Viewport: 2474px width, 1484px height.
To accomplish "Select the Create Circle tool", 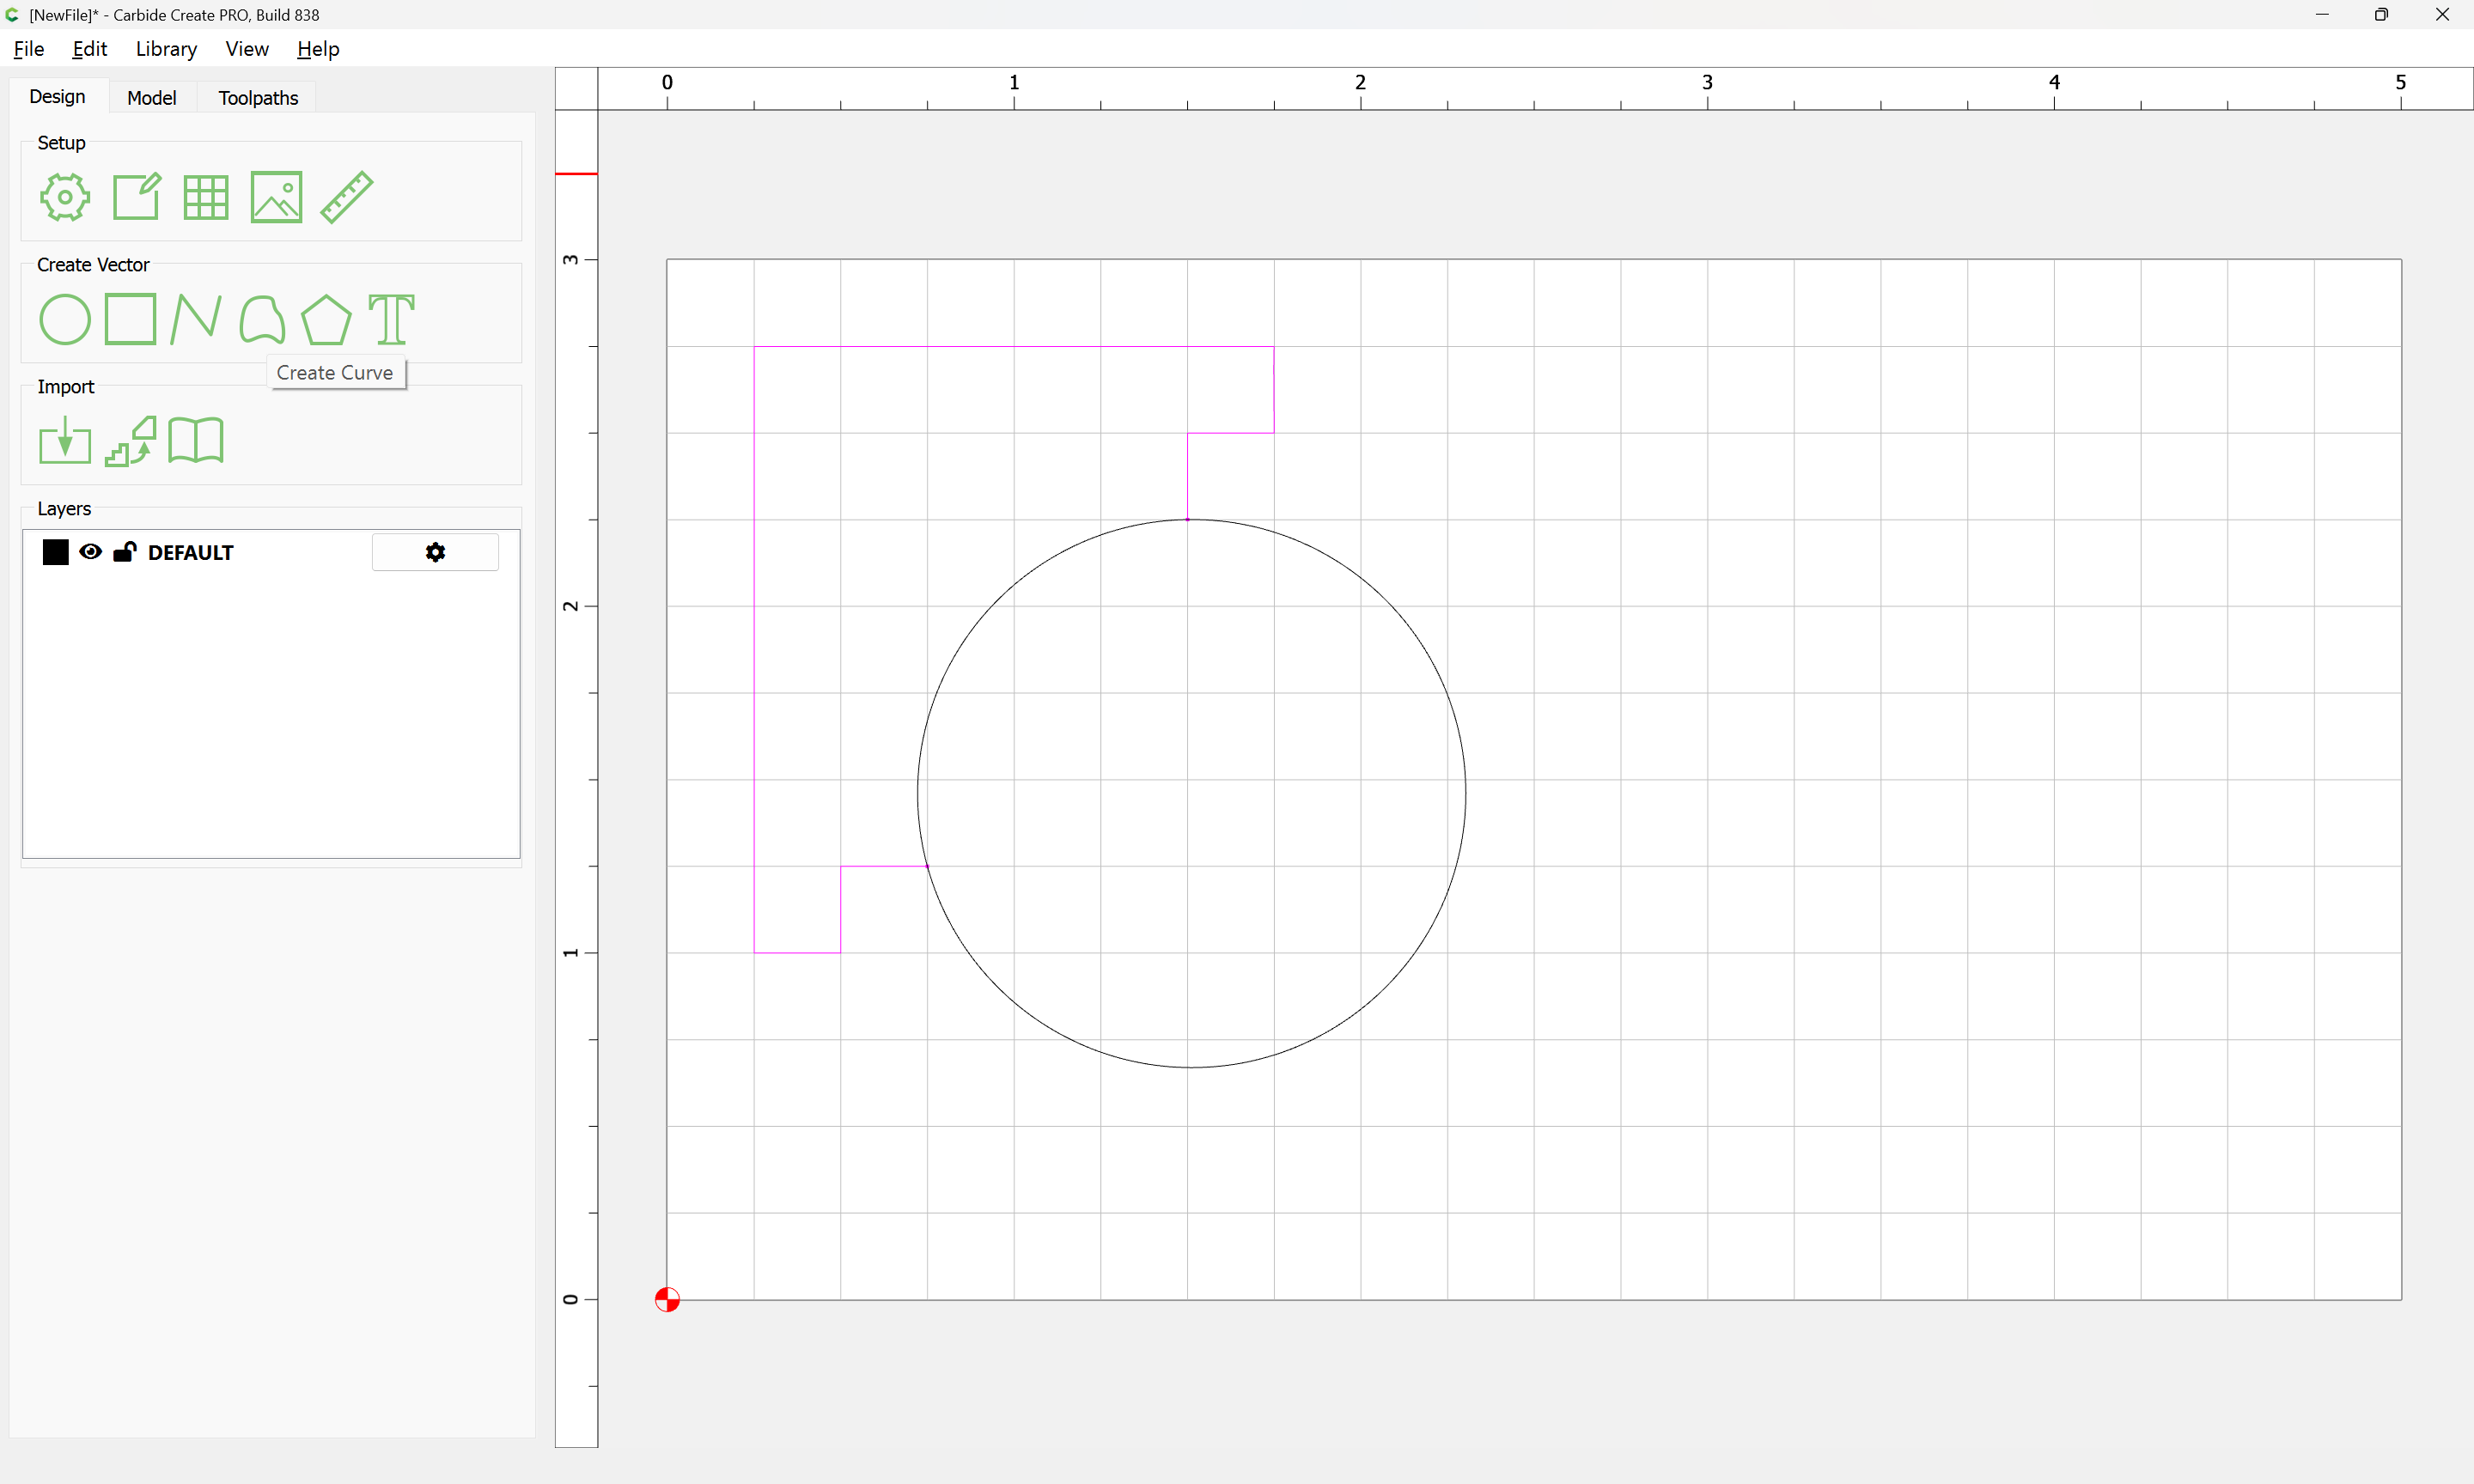I will click(x=65, y=320).
